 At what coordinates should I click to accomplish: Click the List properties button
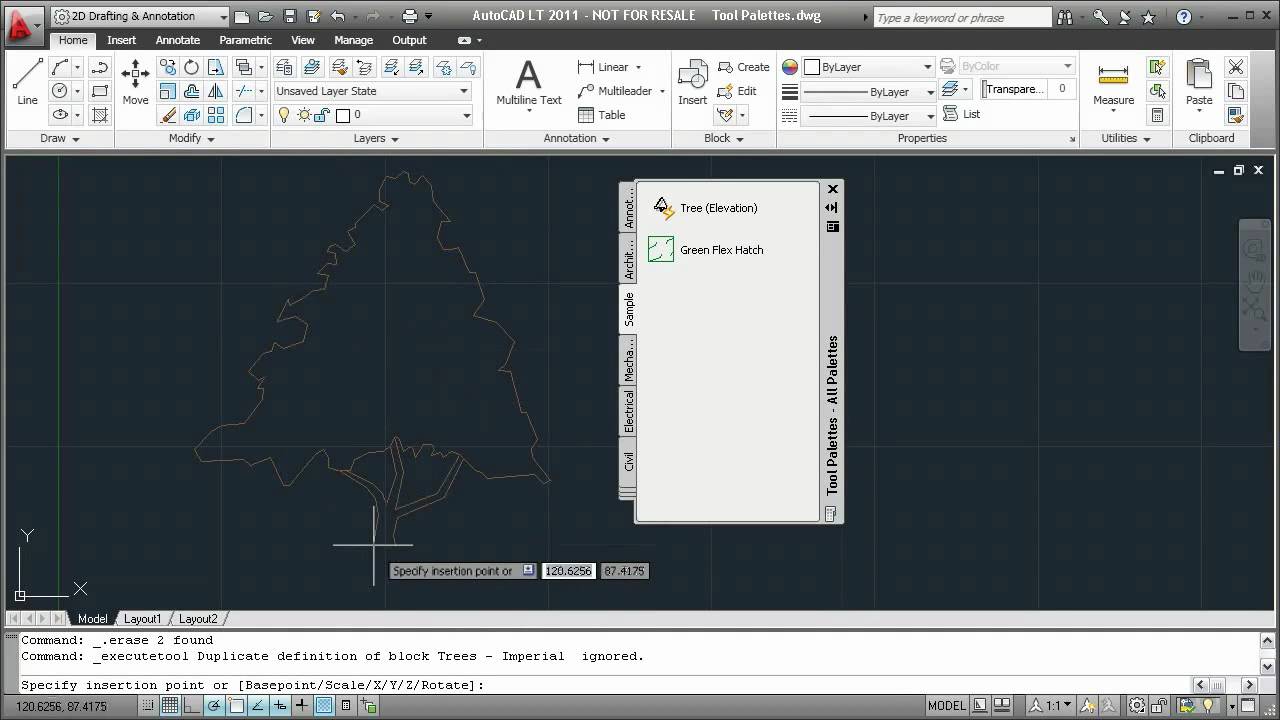[x=962, y=114]
